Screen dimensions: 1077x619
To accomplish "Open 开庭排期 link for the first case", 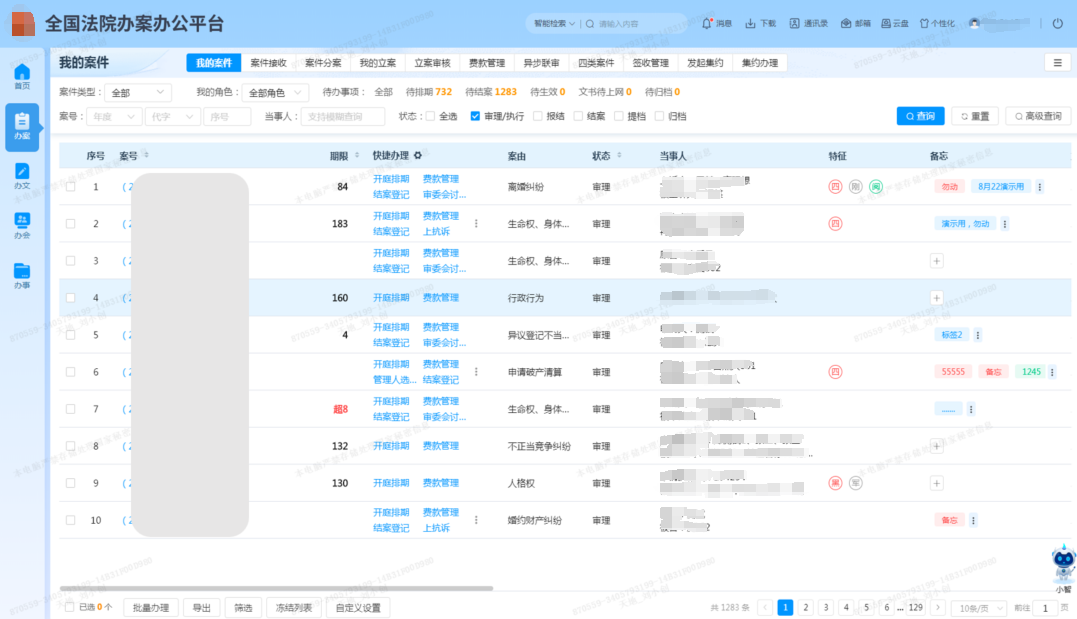I will point(393,180).
